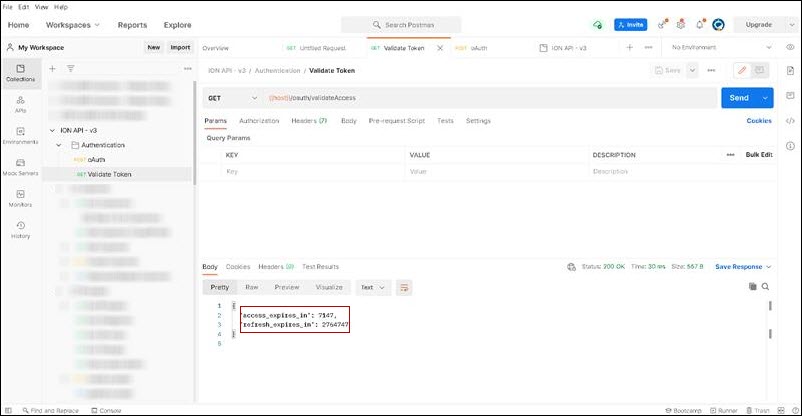Open request three-dot options beside Save

click(711, 70)
